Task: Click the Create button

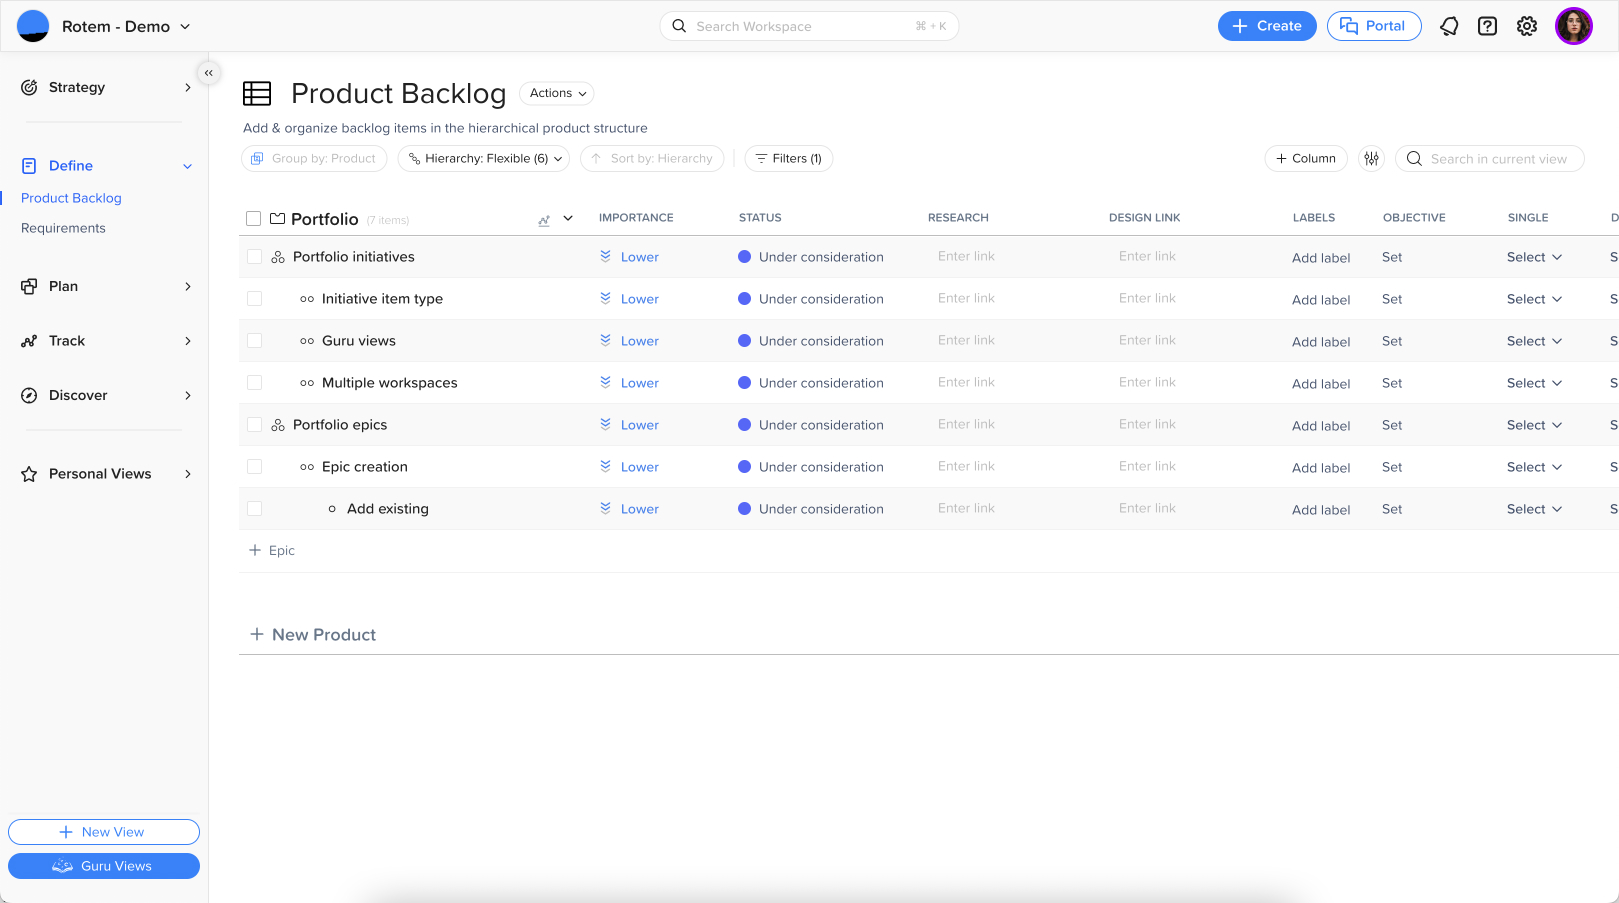Action: (x=1266, y=26)
